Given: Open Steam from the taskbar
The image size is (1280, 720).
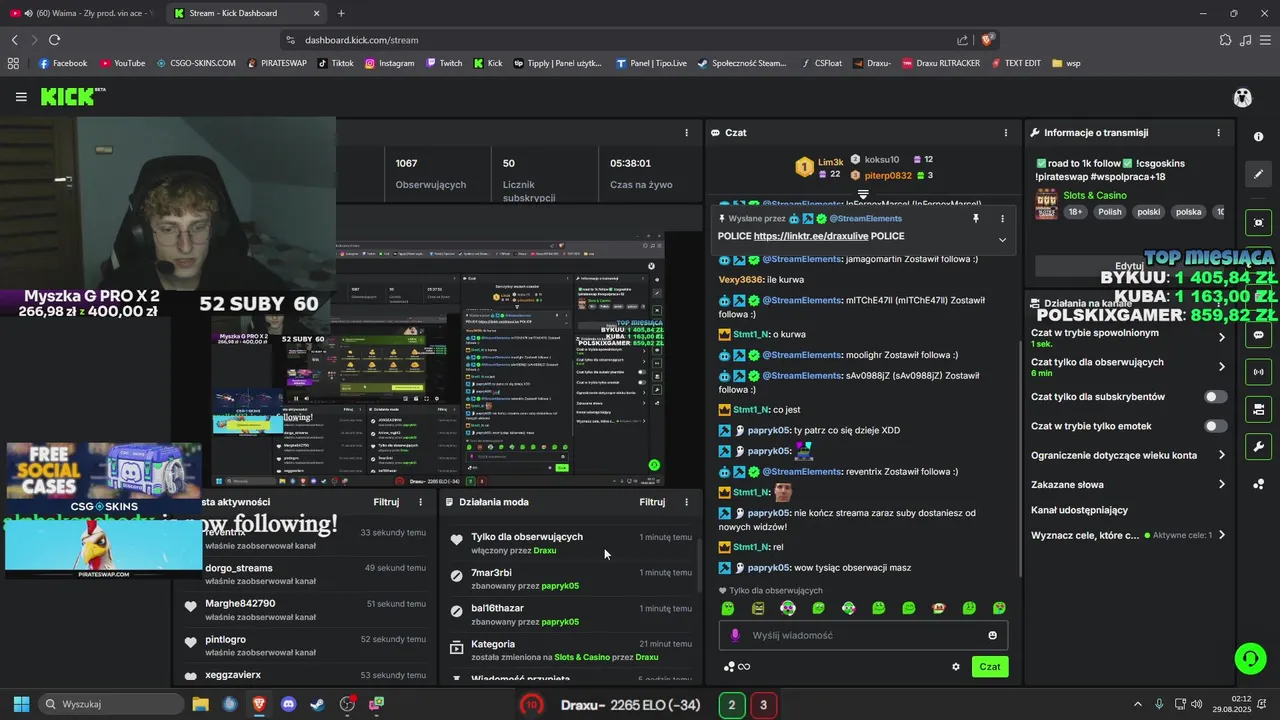Looking at the screenshot, I should (x=317, y=705).
